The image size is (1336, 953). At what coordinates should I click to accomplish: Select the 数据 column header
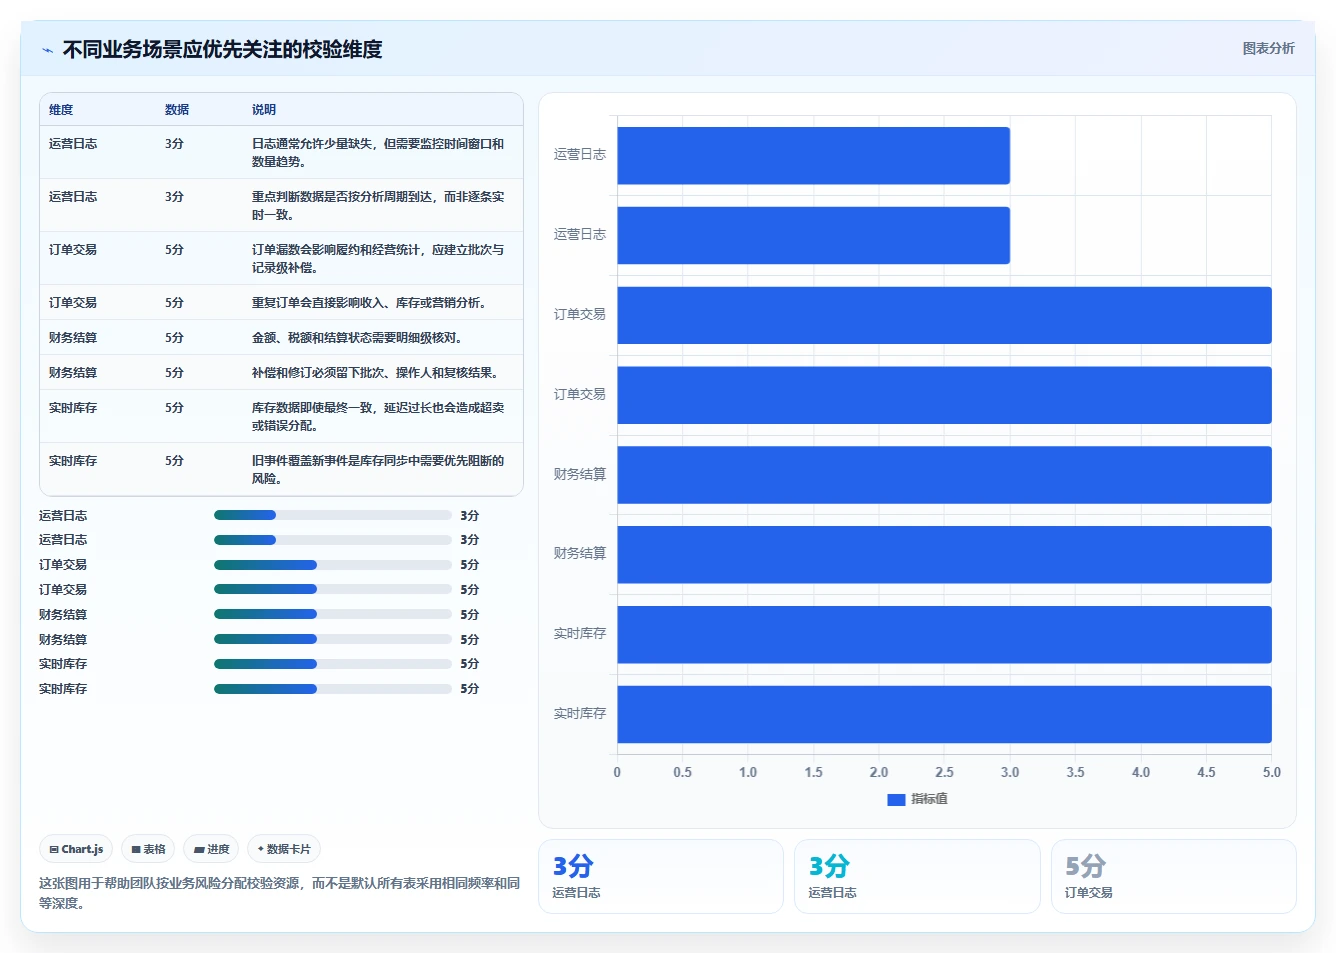pos(177,110)
